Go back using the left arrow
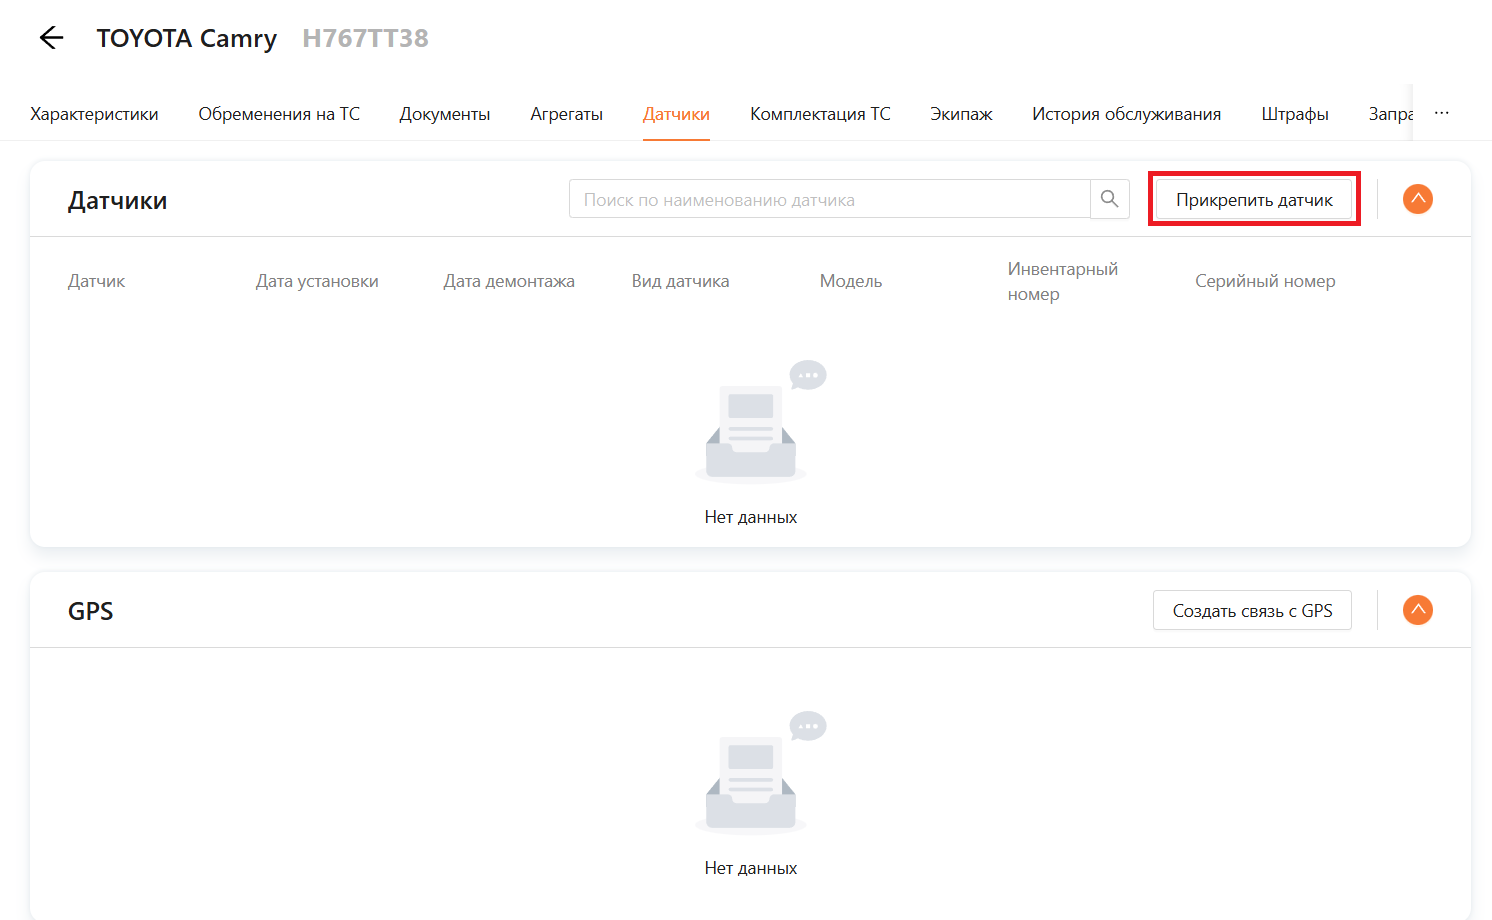 click(51, 38)
